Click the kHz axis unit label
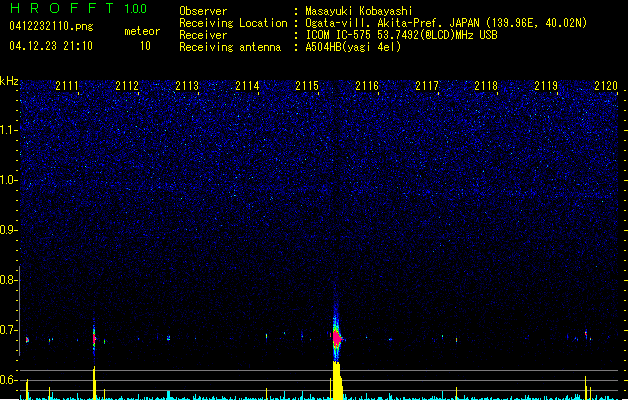The image size is (629, 400). tap(9, 81)
